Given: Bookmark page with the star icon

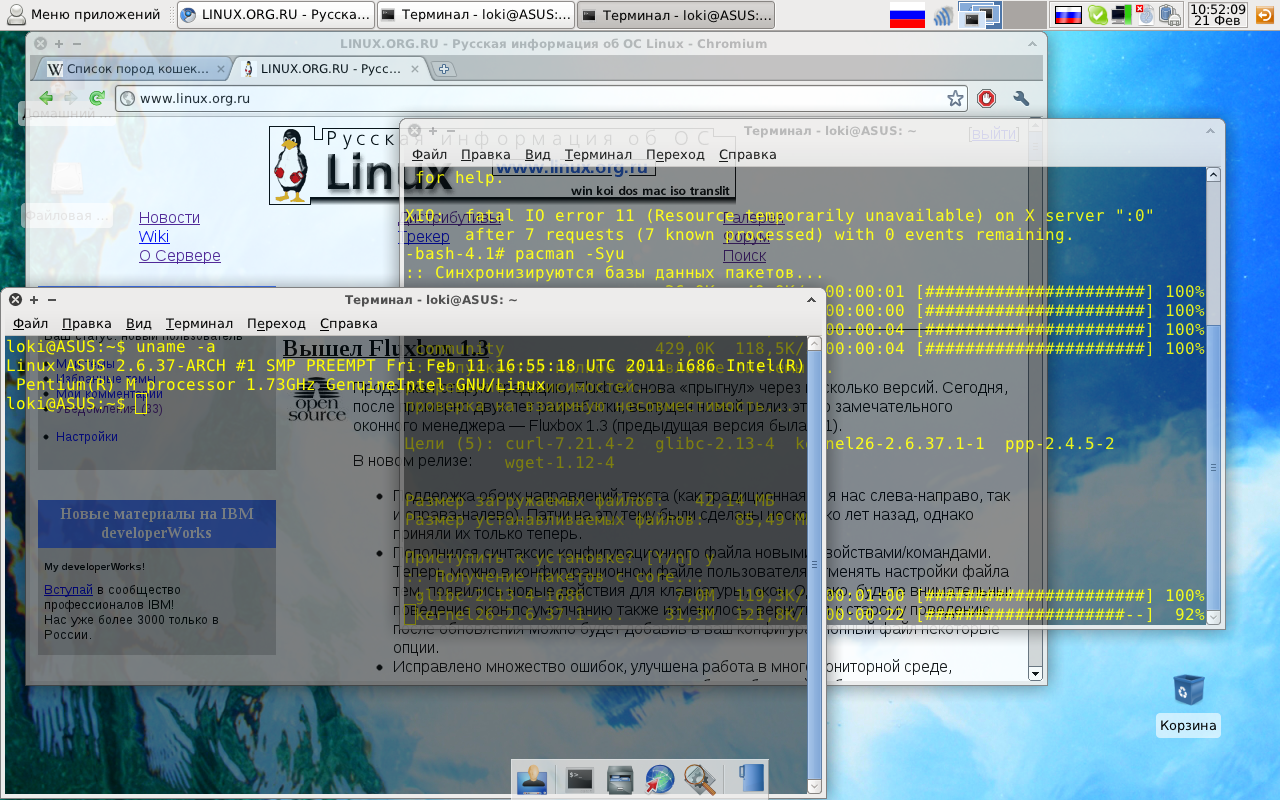Looking at the screenshot, I should coord(955,98).
